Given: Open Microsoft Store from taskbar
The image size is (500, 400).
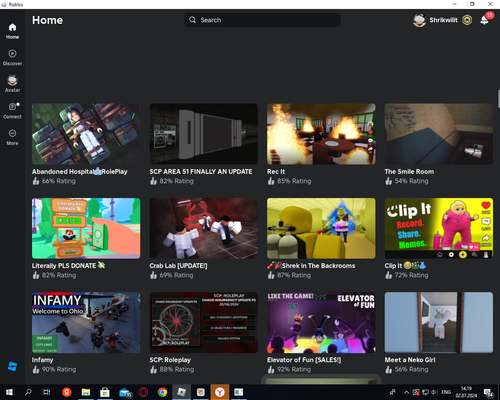Looking at the screenshot, I should [x=105, y=392].
